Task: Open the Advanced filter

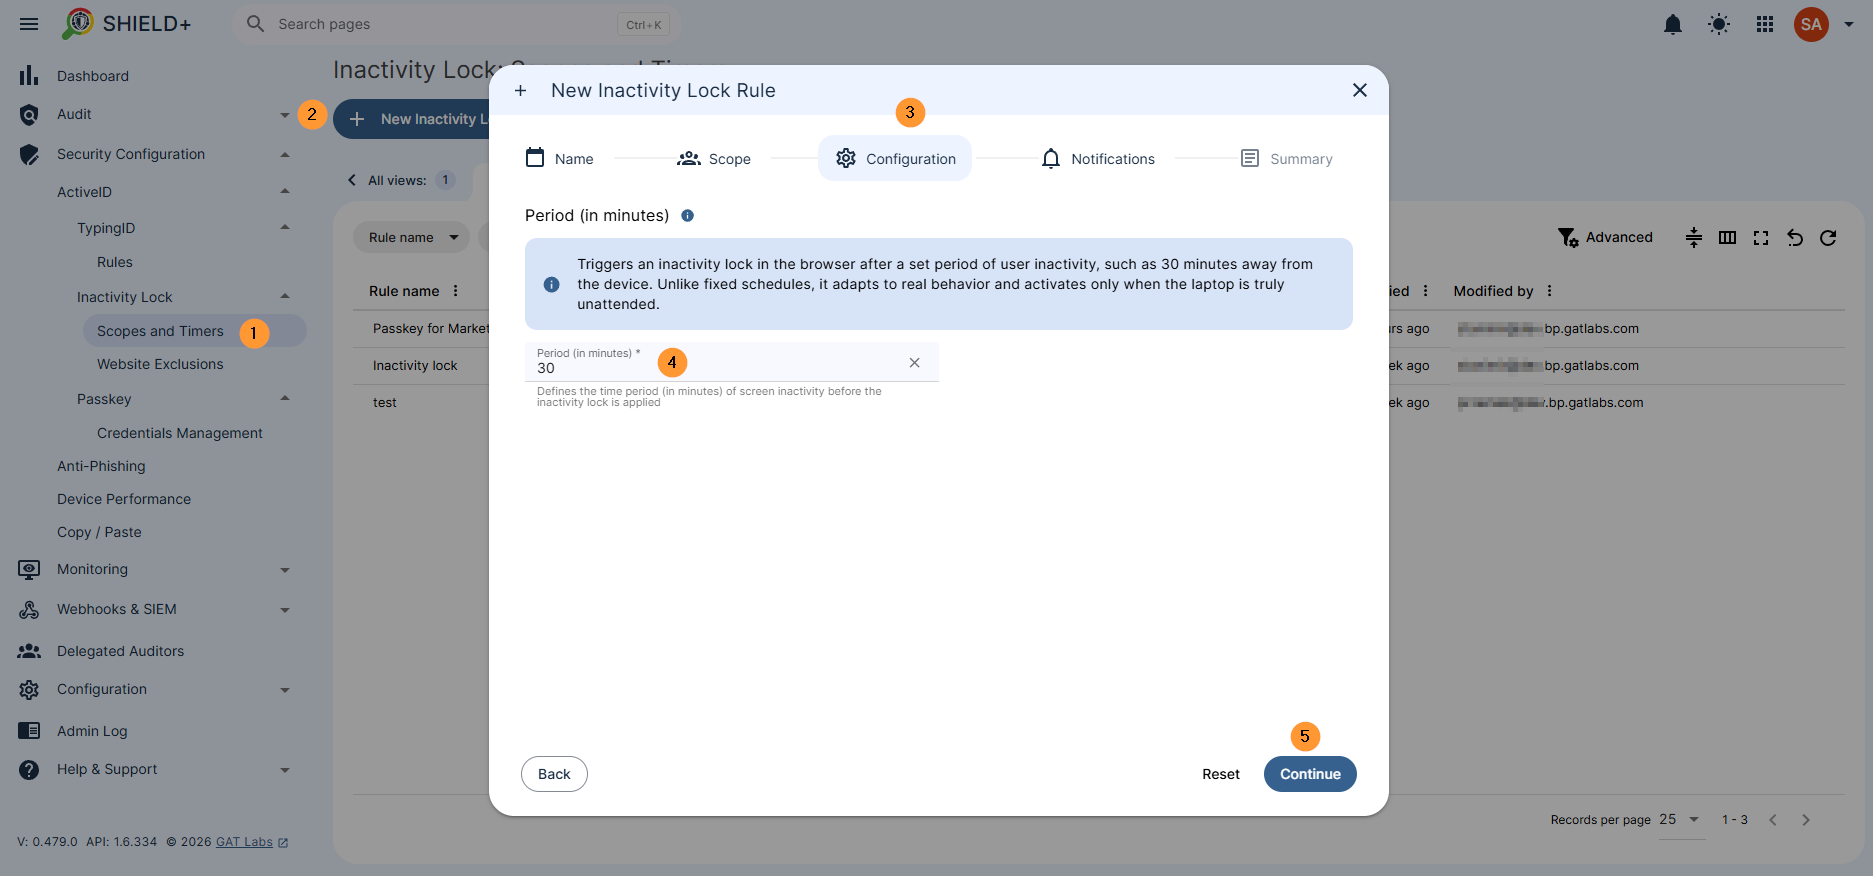Action: click(x=1605, y=237)
